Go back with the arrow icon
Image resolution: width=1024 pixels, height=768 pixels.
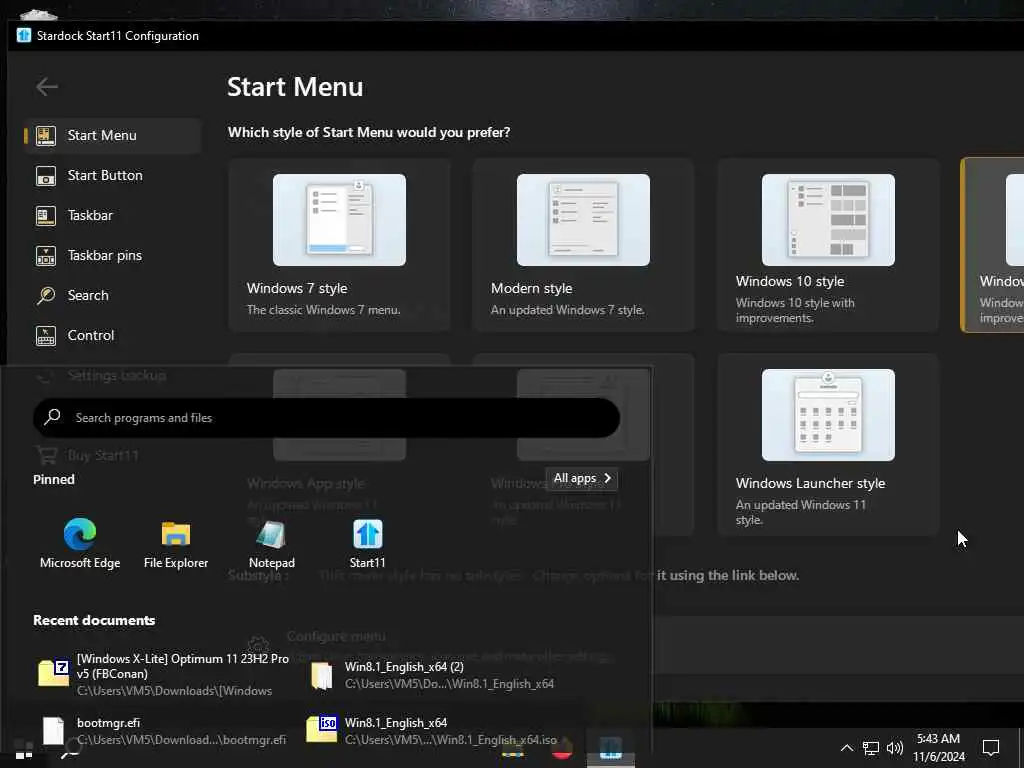tap(47, 86)
